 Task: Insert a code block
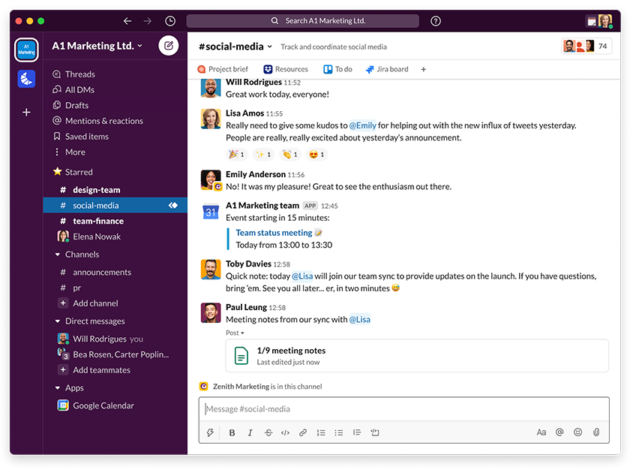point(375,433)
